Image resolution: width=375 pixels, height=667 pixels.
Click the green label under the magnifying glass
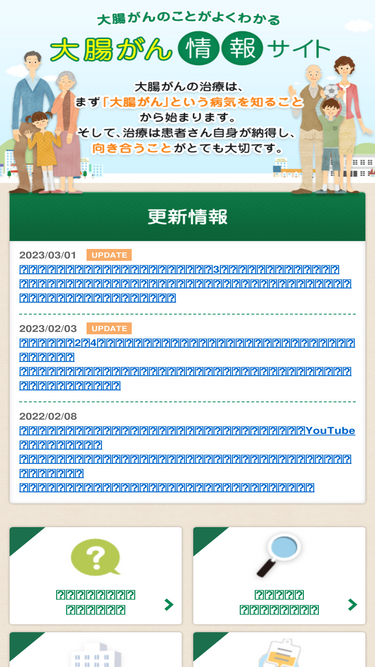coord(279,602)
